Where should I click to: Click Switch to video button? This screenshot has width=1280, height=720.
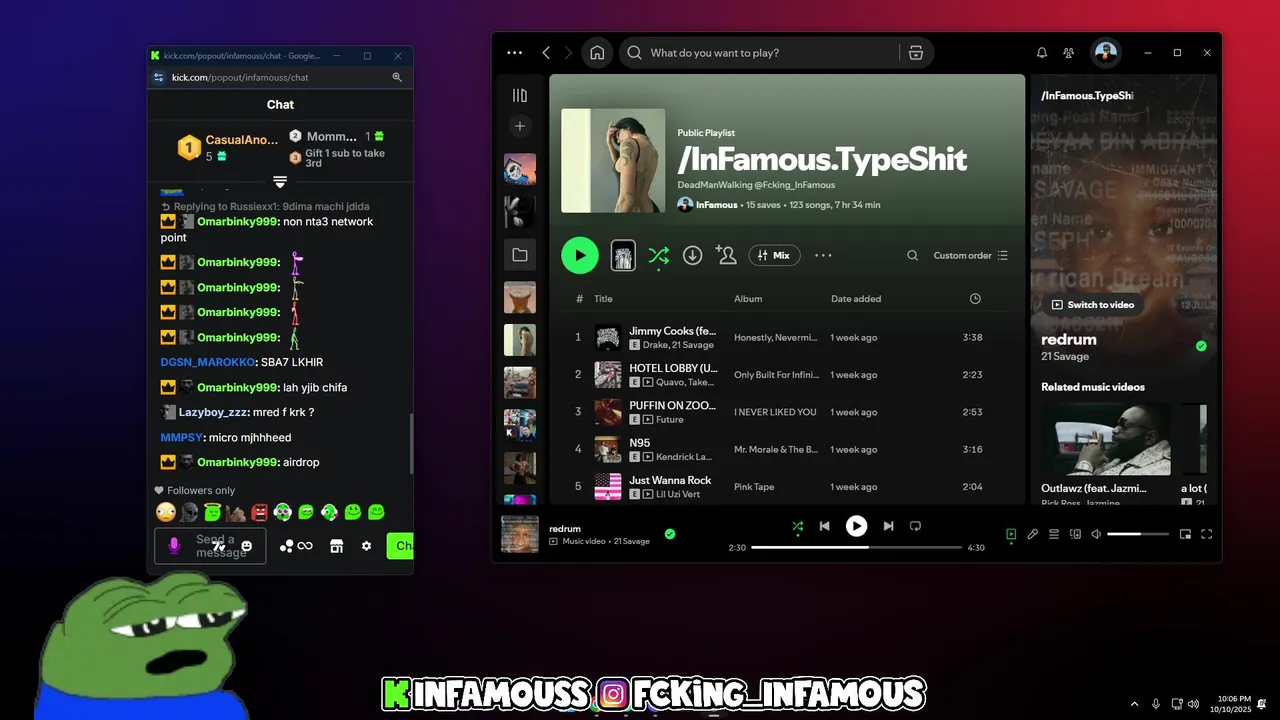[x=1093, y=304]
